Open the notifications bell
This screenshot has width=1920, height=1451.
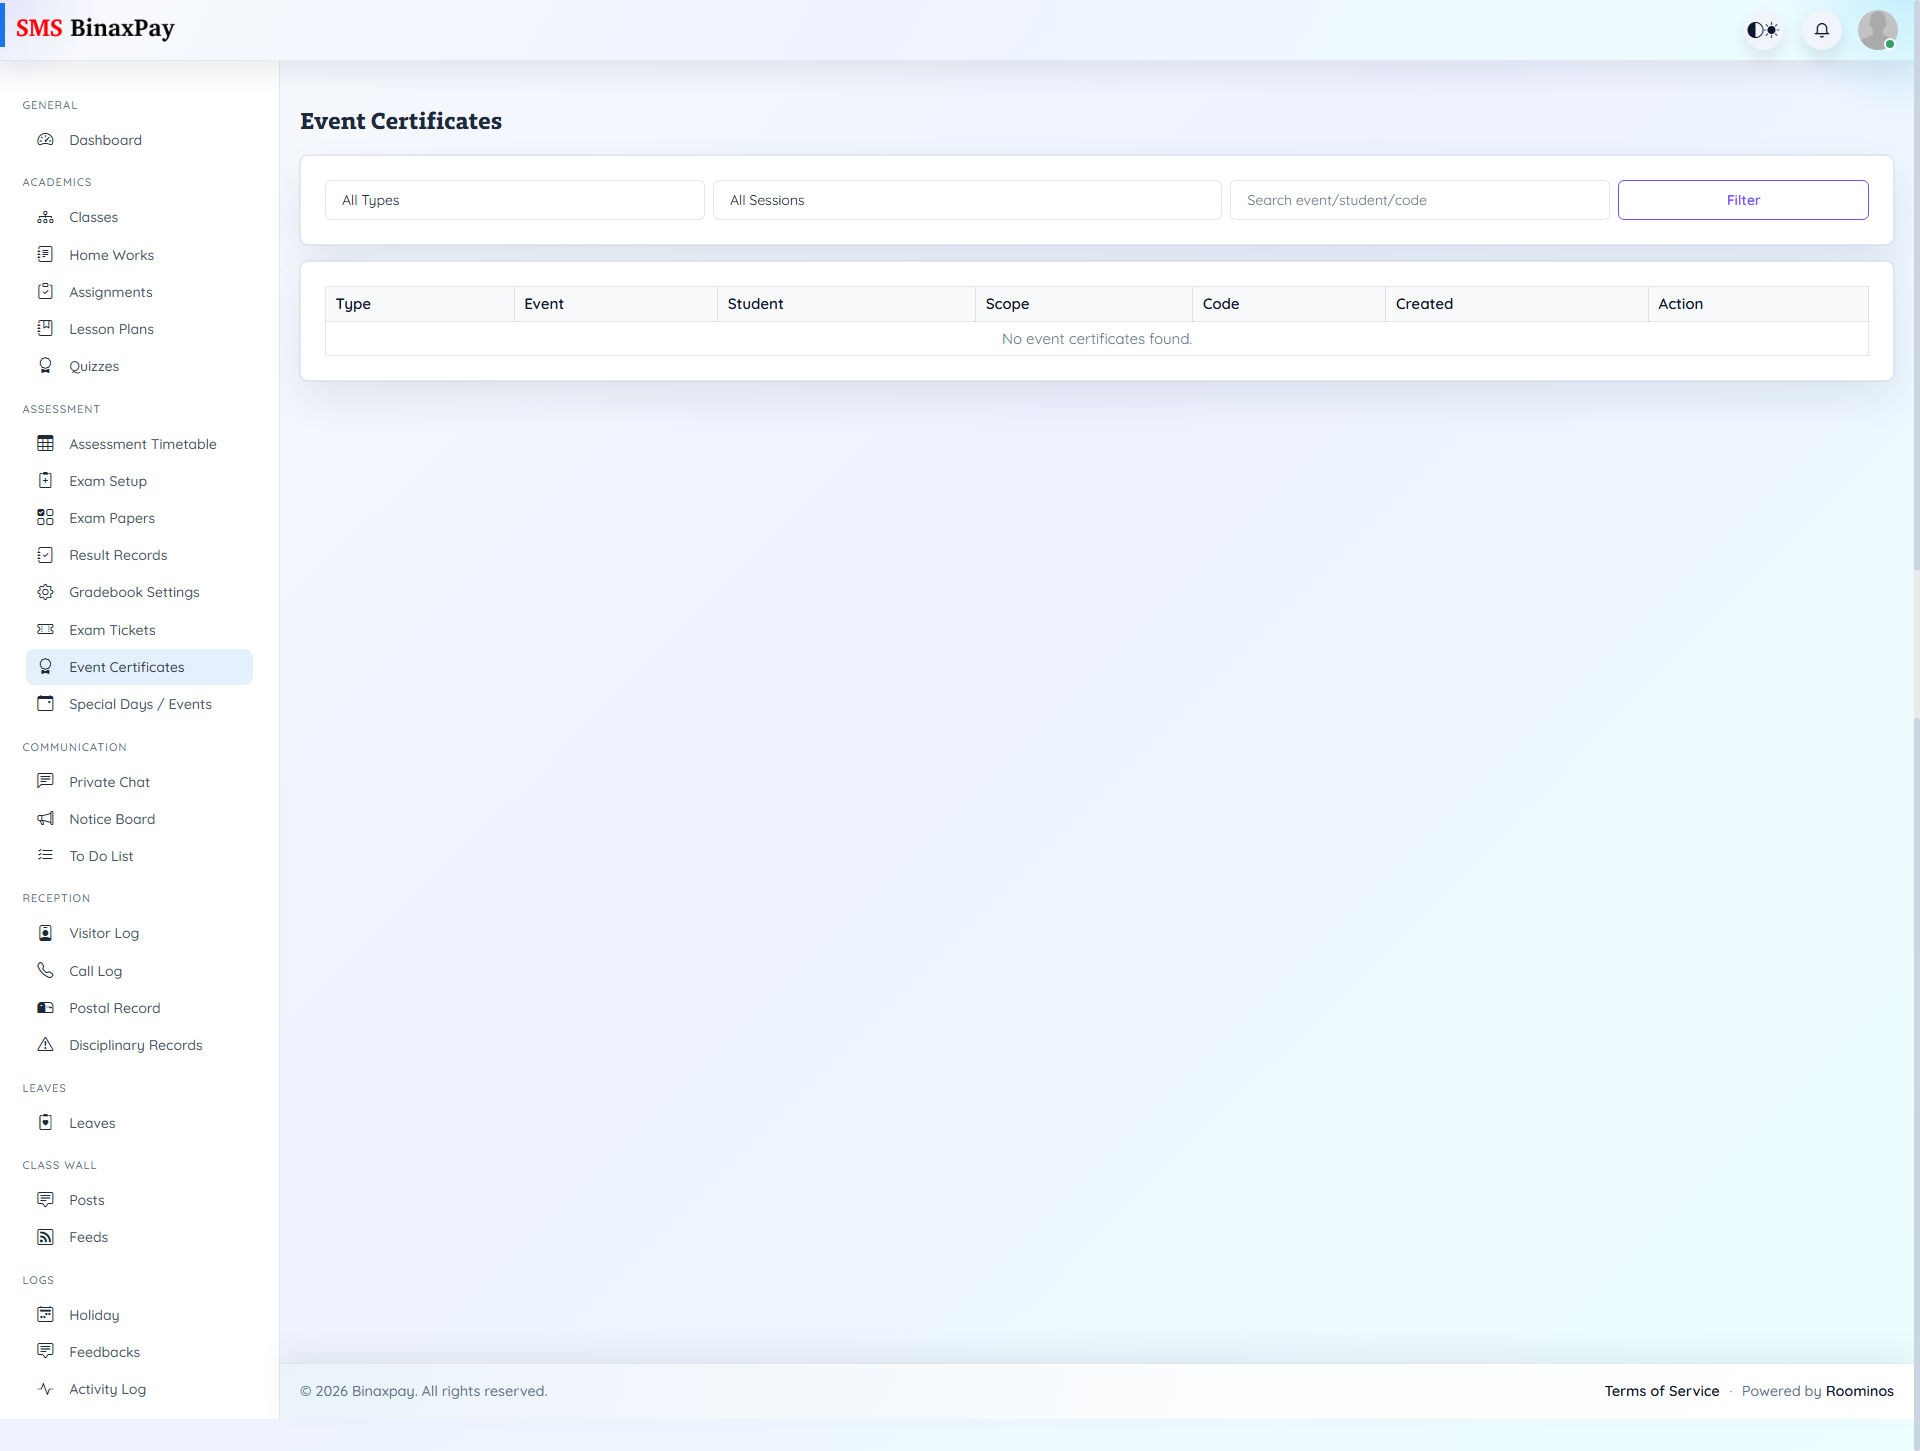click(x=1822, y=30)
